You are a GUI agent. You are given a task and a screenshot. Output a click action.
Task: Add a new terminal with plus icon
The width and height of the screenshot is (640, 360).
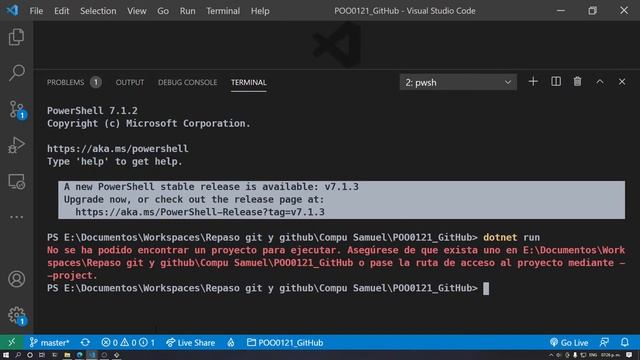[x=533, y=82]
